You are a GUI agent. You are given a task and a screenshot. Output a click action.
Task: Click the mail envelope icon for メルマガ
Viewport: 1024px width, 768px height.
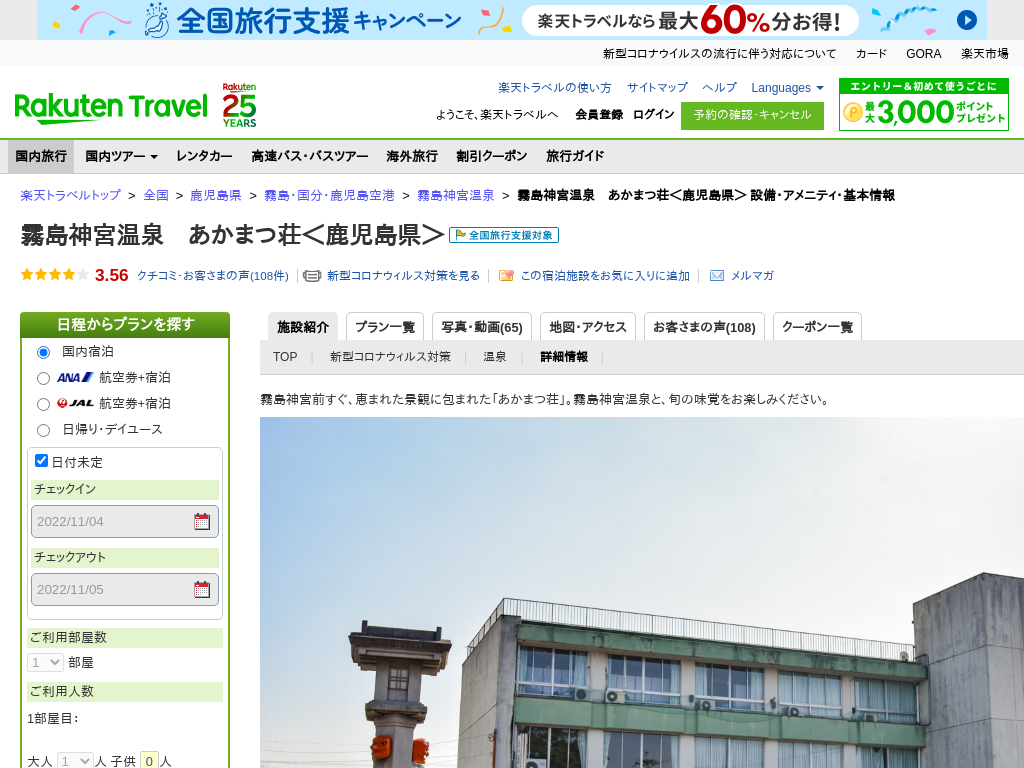(x=717, y=276)
